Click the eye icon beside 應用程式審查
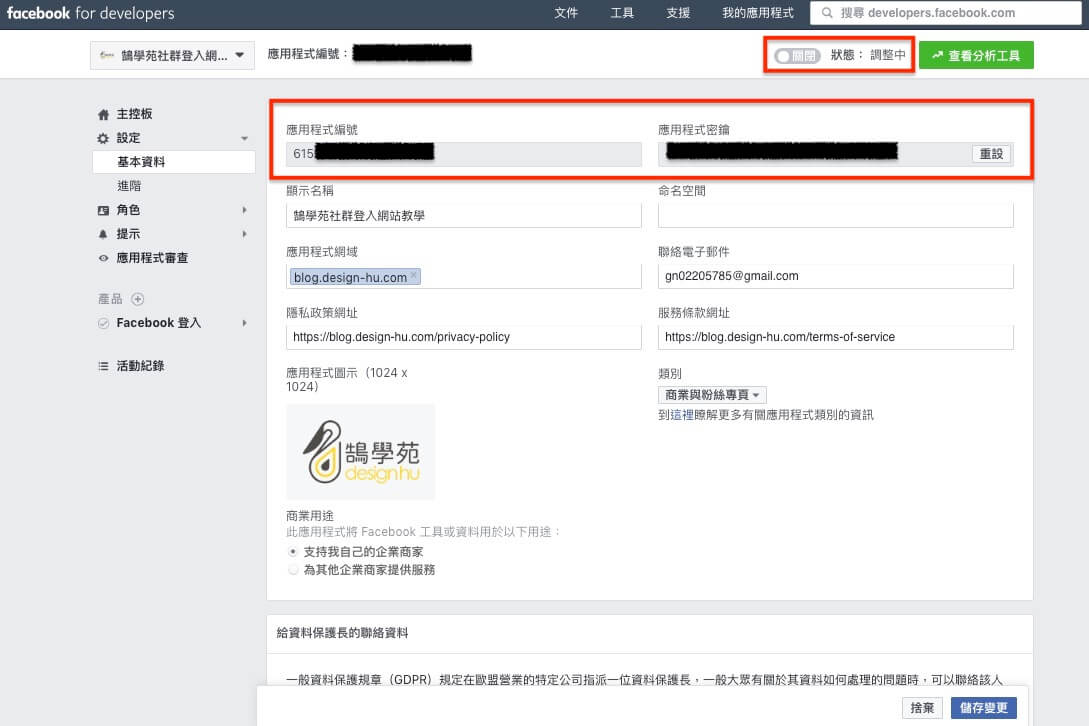The image size is (1089, 726). (x=103, y=258)
